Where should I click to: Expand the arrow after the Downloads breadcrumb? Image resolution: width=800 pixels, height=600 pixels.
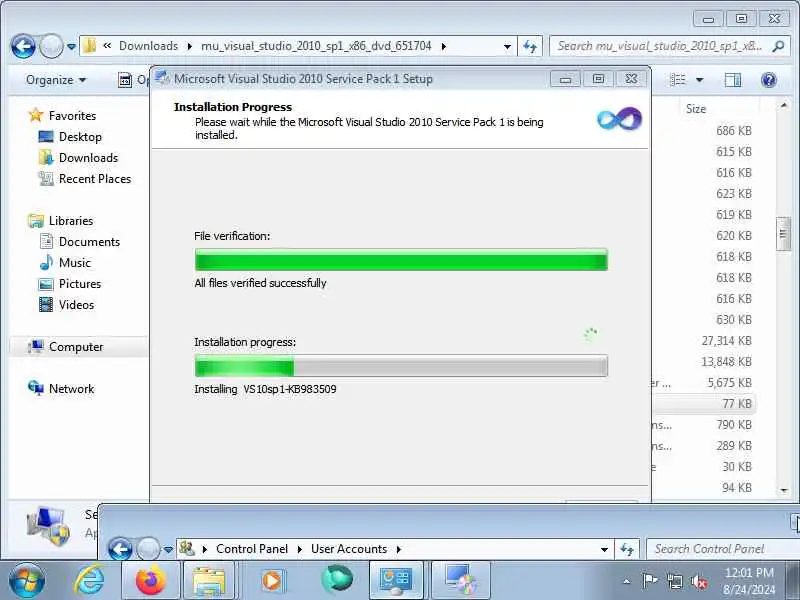click(190, 46)
